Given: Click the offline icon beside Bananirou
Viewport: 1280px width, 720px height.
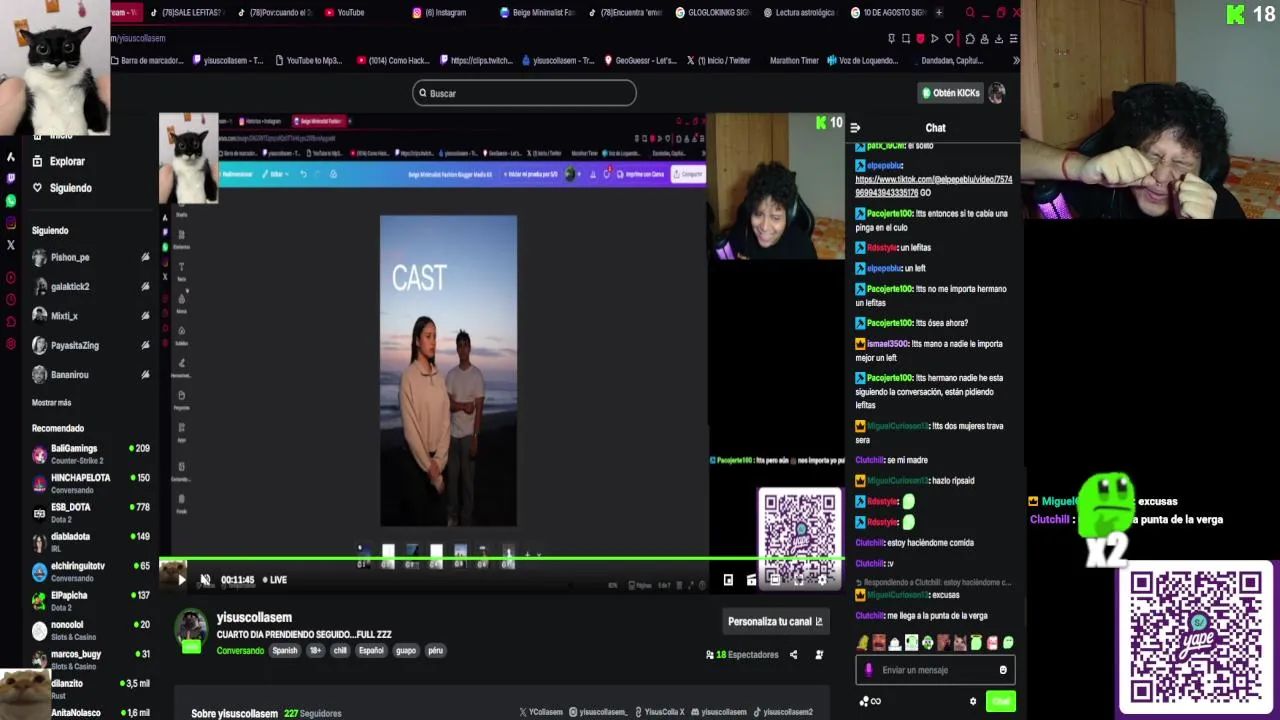Looking at the screenshot, I should click(145, 375).
